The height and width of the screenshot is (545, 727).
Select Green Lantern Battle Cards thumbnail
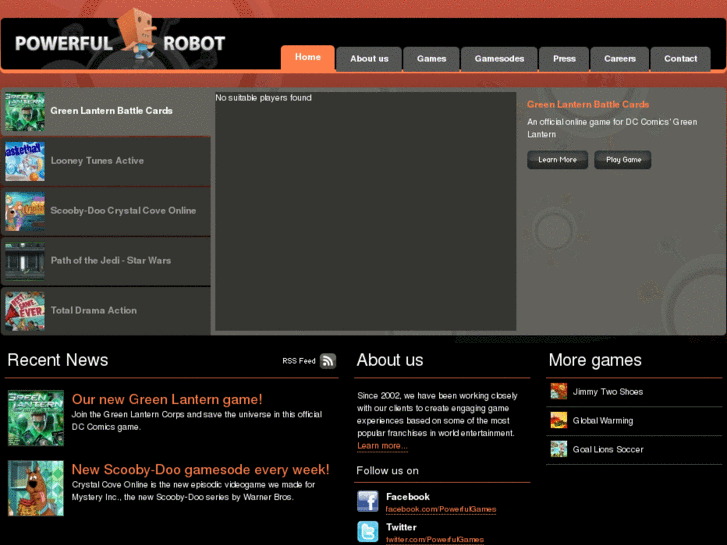point(25,111)
